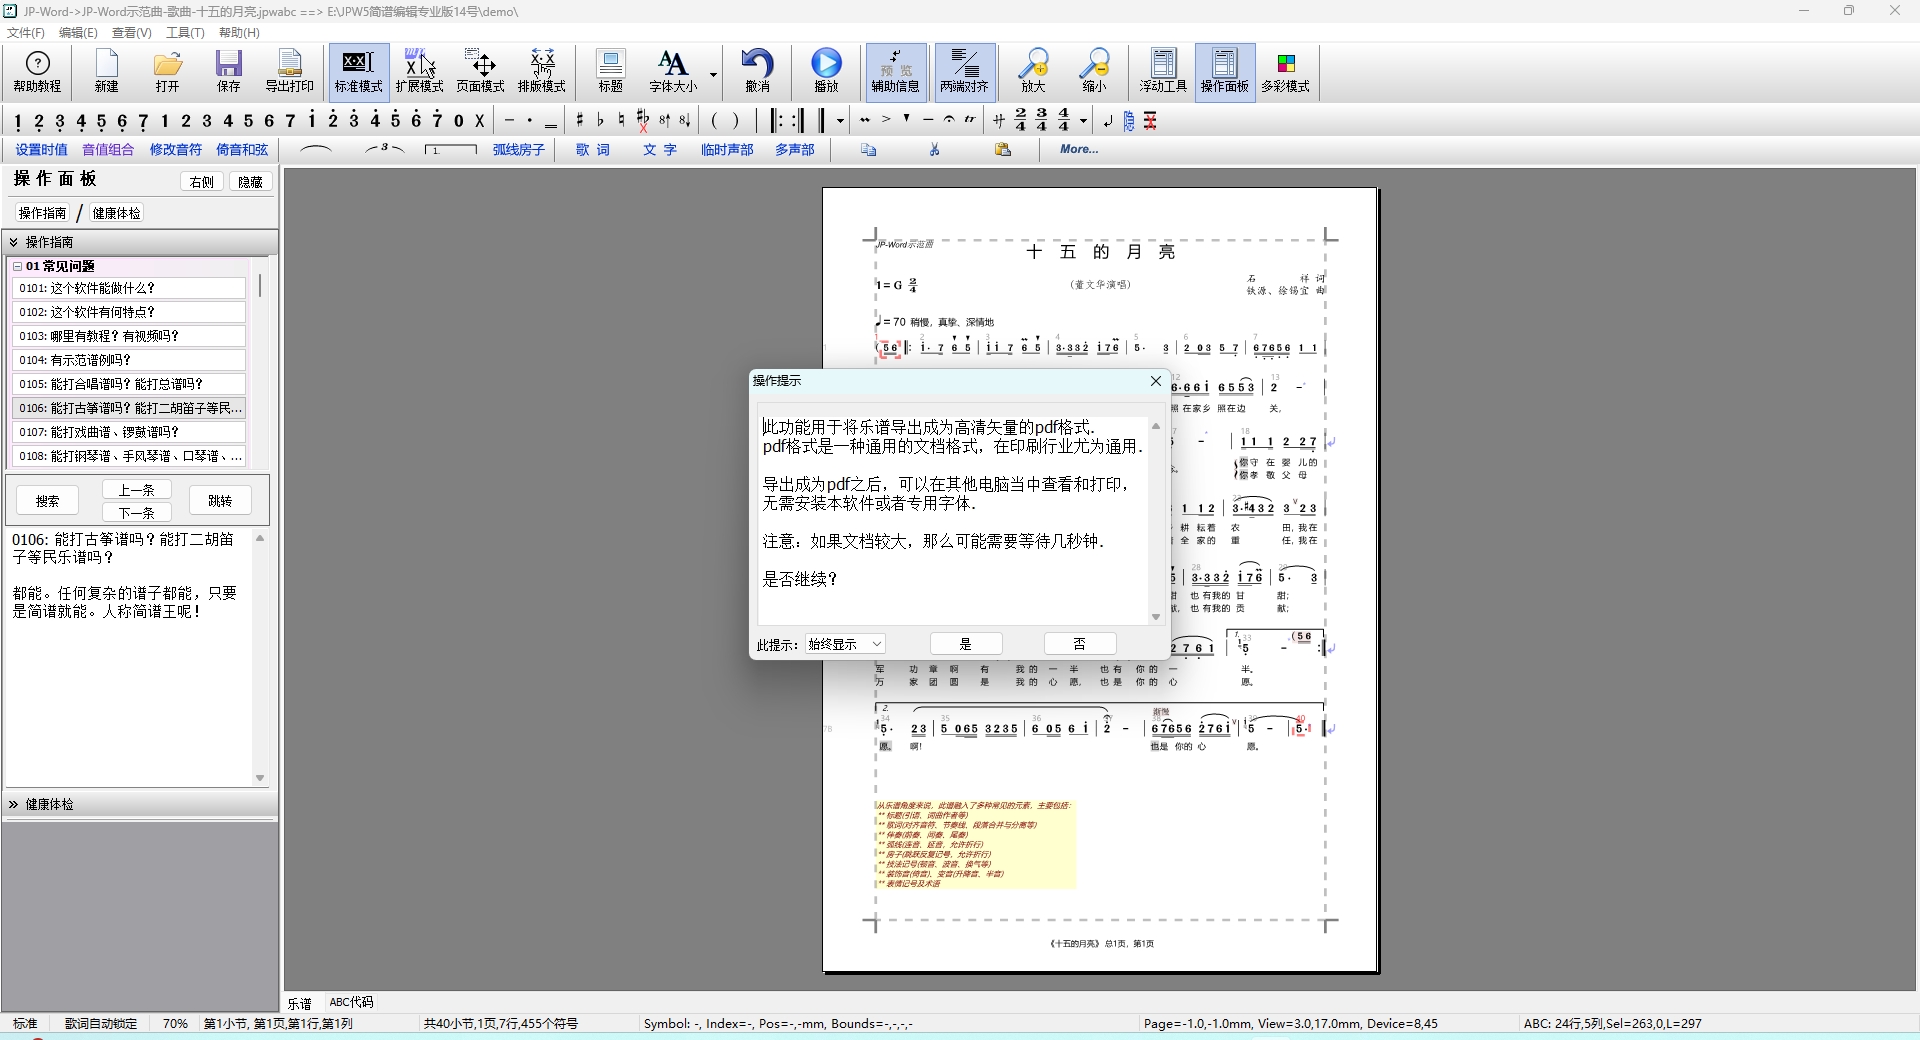Click the 下一条 next item button
The image size is (1920, 1040).
coord(137,513)
